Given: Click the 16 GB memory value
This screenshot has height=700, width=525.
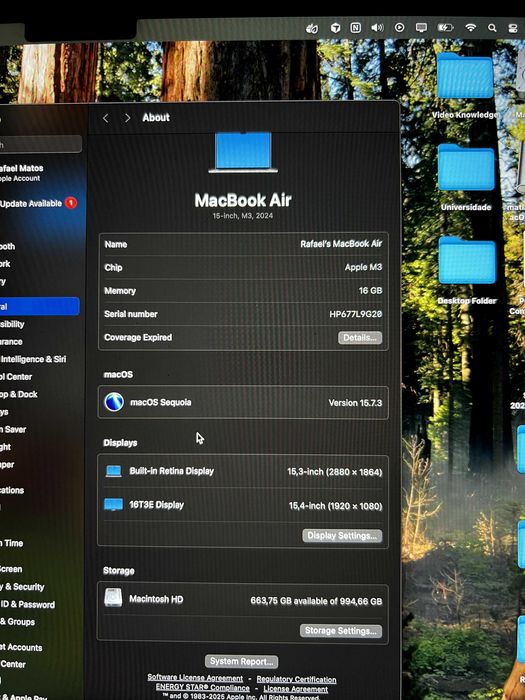Looking at the screenshot, I should click(371, 291).
